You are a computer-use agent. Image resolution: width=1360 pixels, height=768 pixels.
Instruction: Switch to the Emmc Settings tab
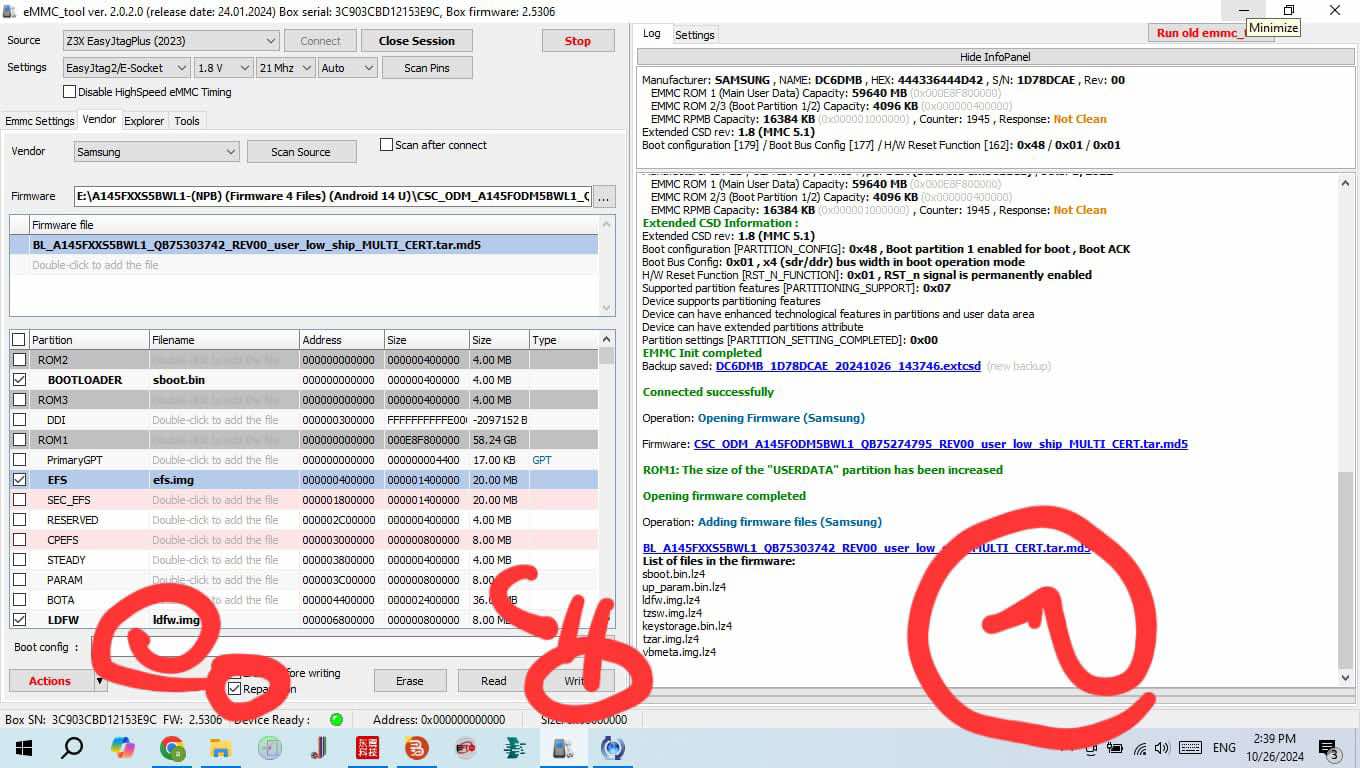pos(40,121)
